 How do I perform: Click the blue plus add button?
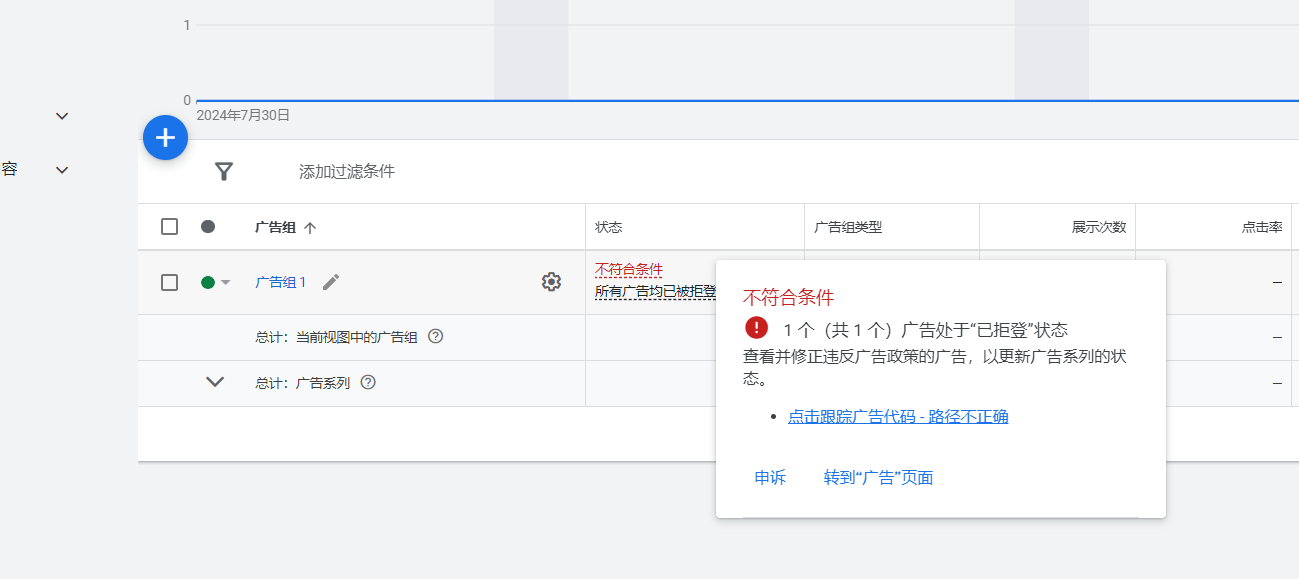click(x=166, y=138)
